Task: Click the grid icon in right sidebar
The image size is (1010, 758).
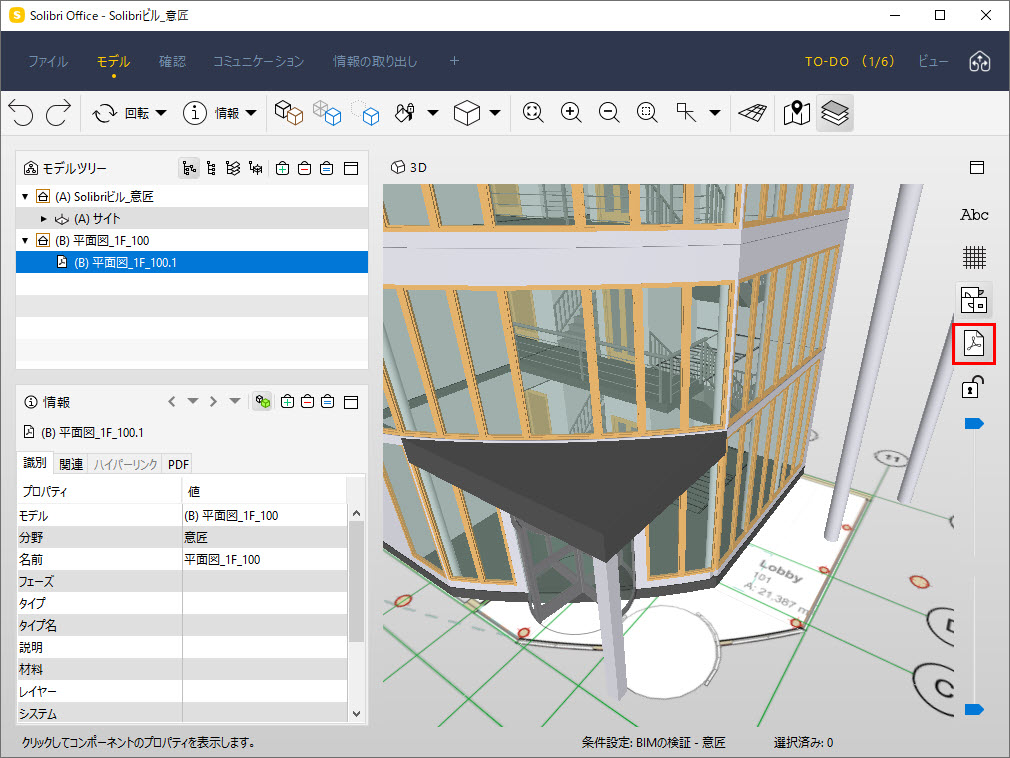Action: pyautogui.click(x=974, y=258)
